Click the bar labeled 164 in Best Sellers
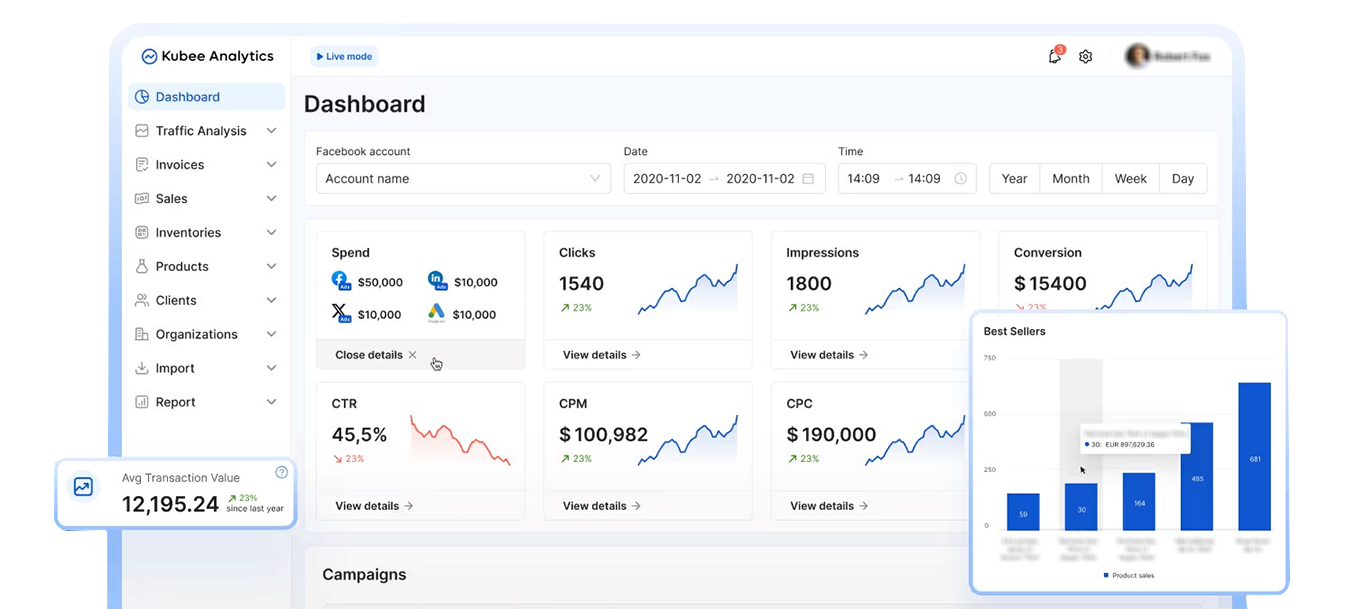This screenshot has height=609, width=1354. (x=1139, y=502)
